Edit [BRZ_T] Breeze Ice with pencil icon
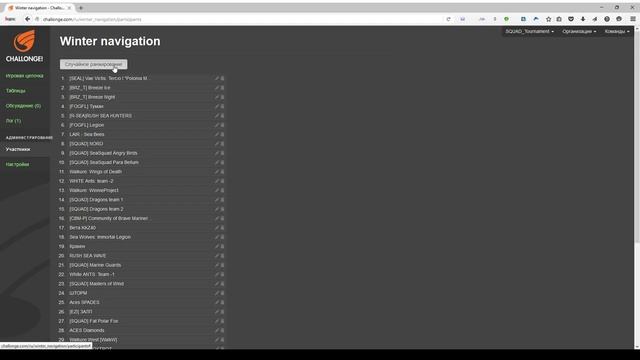This screenshot has width=640, height=360. coord(217,88)
